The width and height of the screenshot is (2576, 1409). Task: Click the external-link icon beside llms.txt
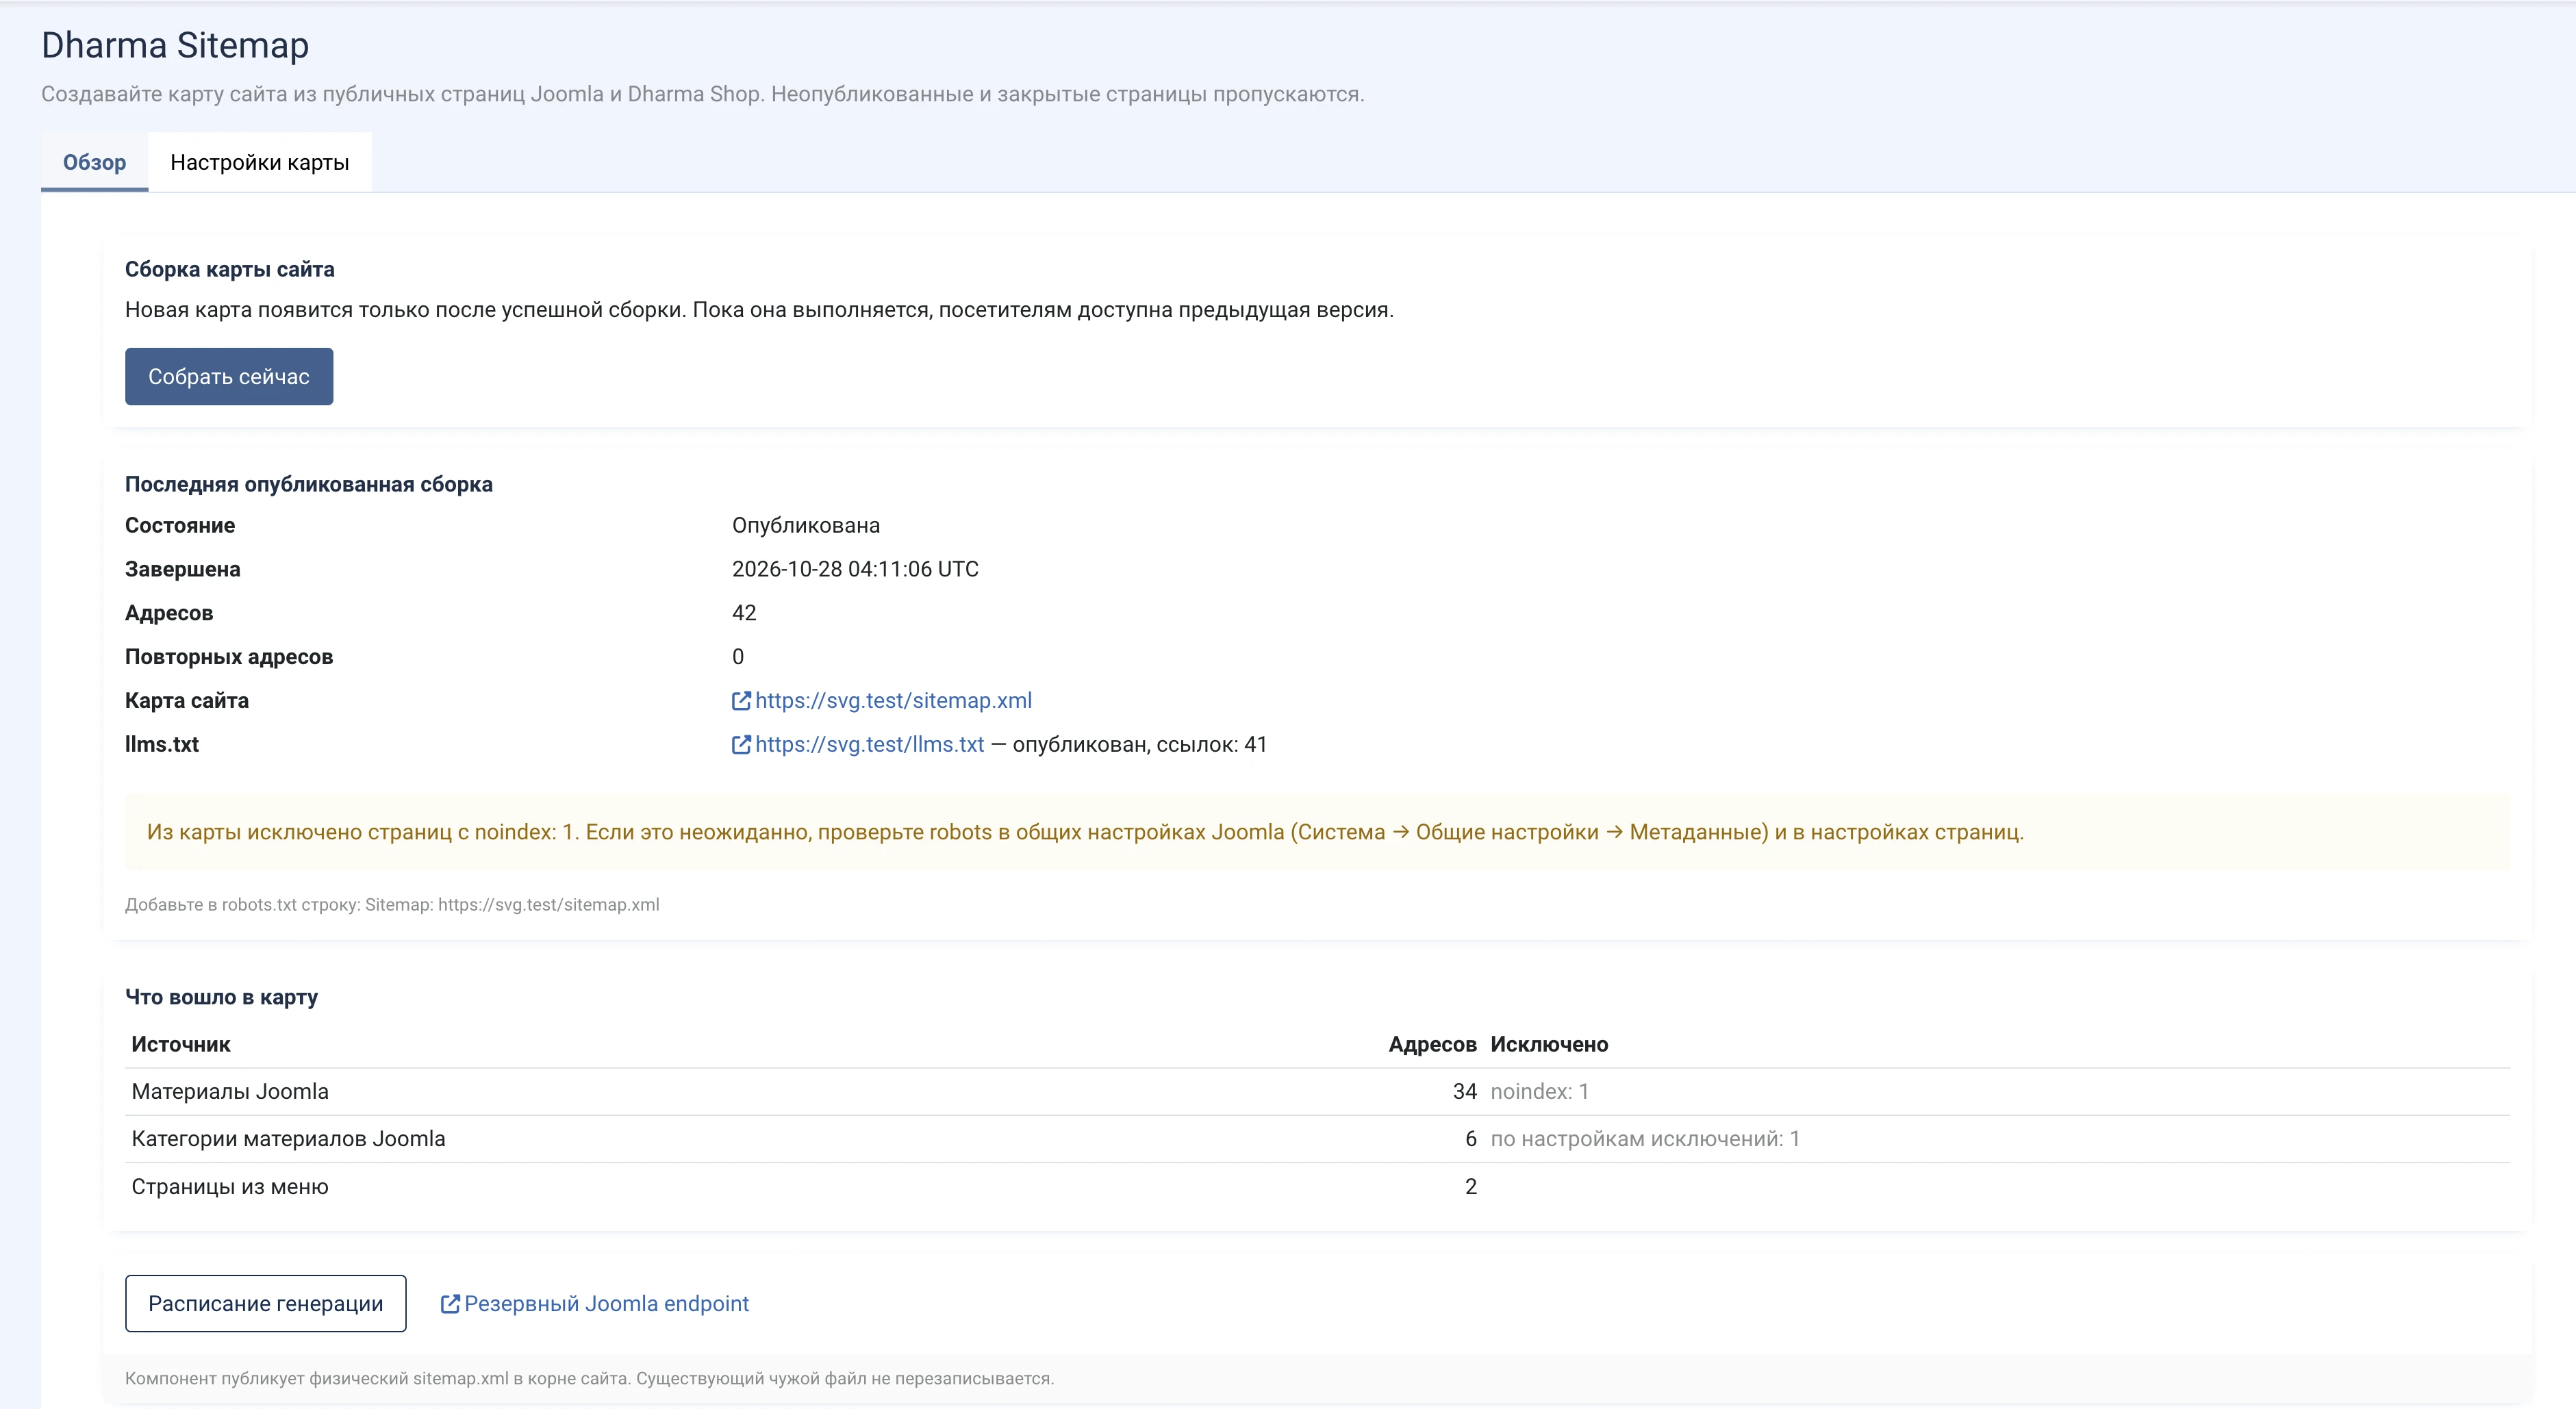(741, 744)
